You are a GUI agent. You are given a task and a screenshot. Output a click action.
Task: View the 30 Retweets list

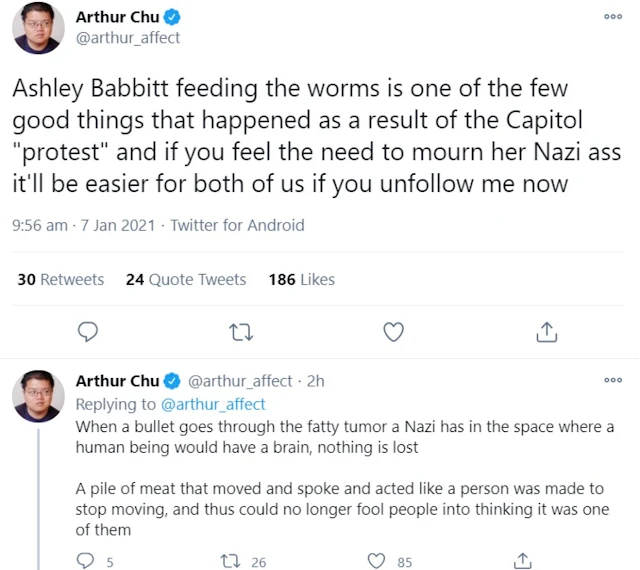pyautogui.click(x=61, y=280)
